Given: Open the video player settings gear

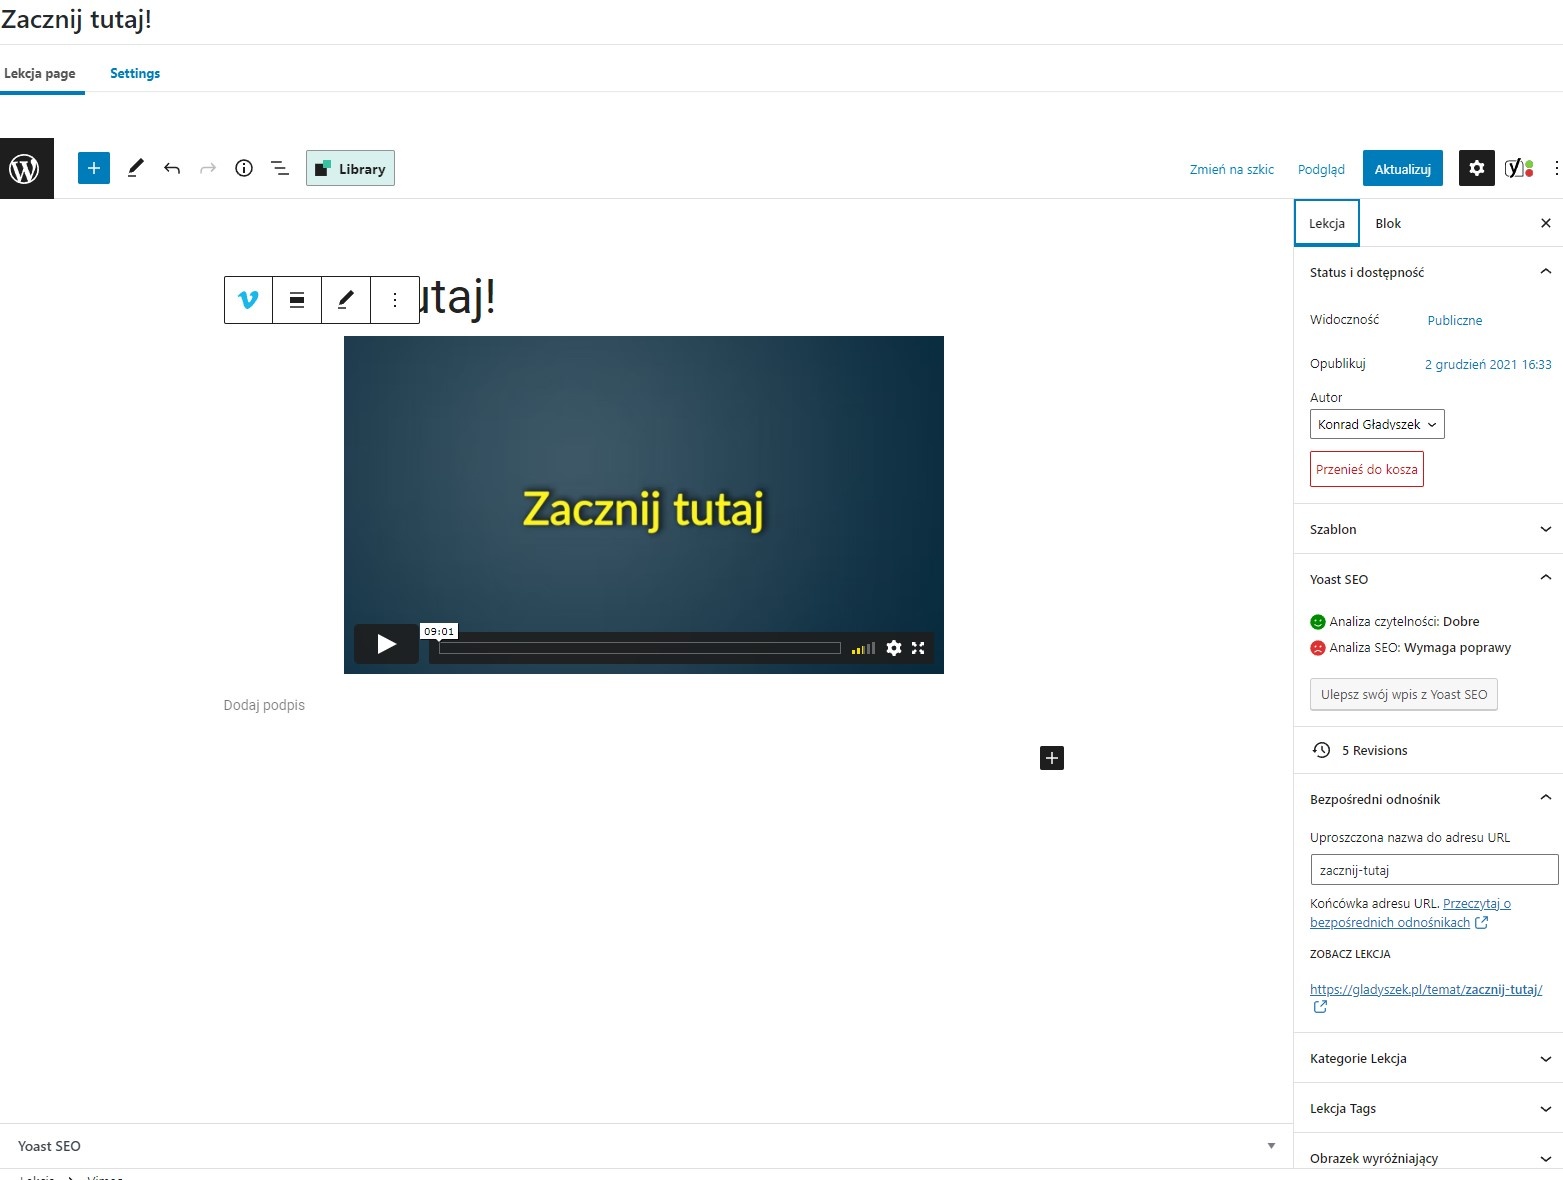Looking at the screenshot, I should click(x=894, y=648).
